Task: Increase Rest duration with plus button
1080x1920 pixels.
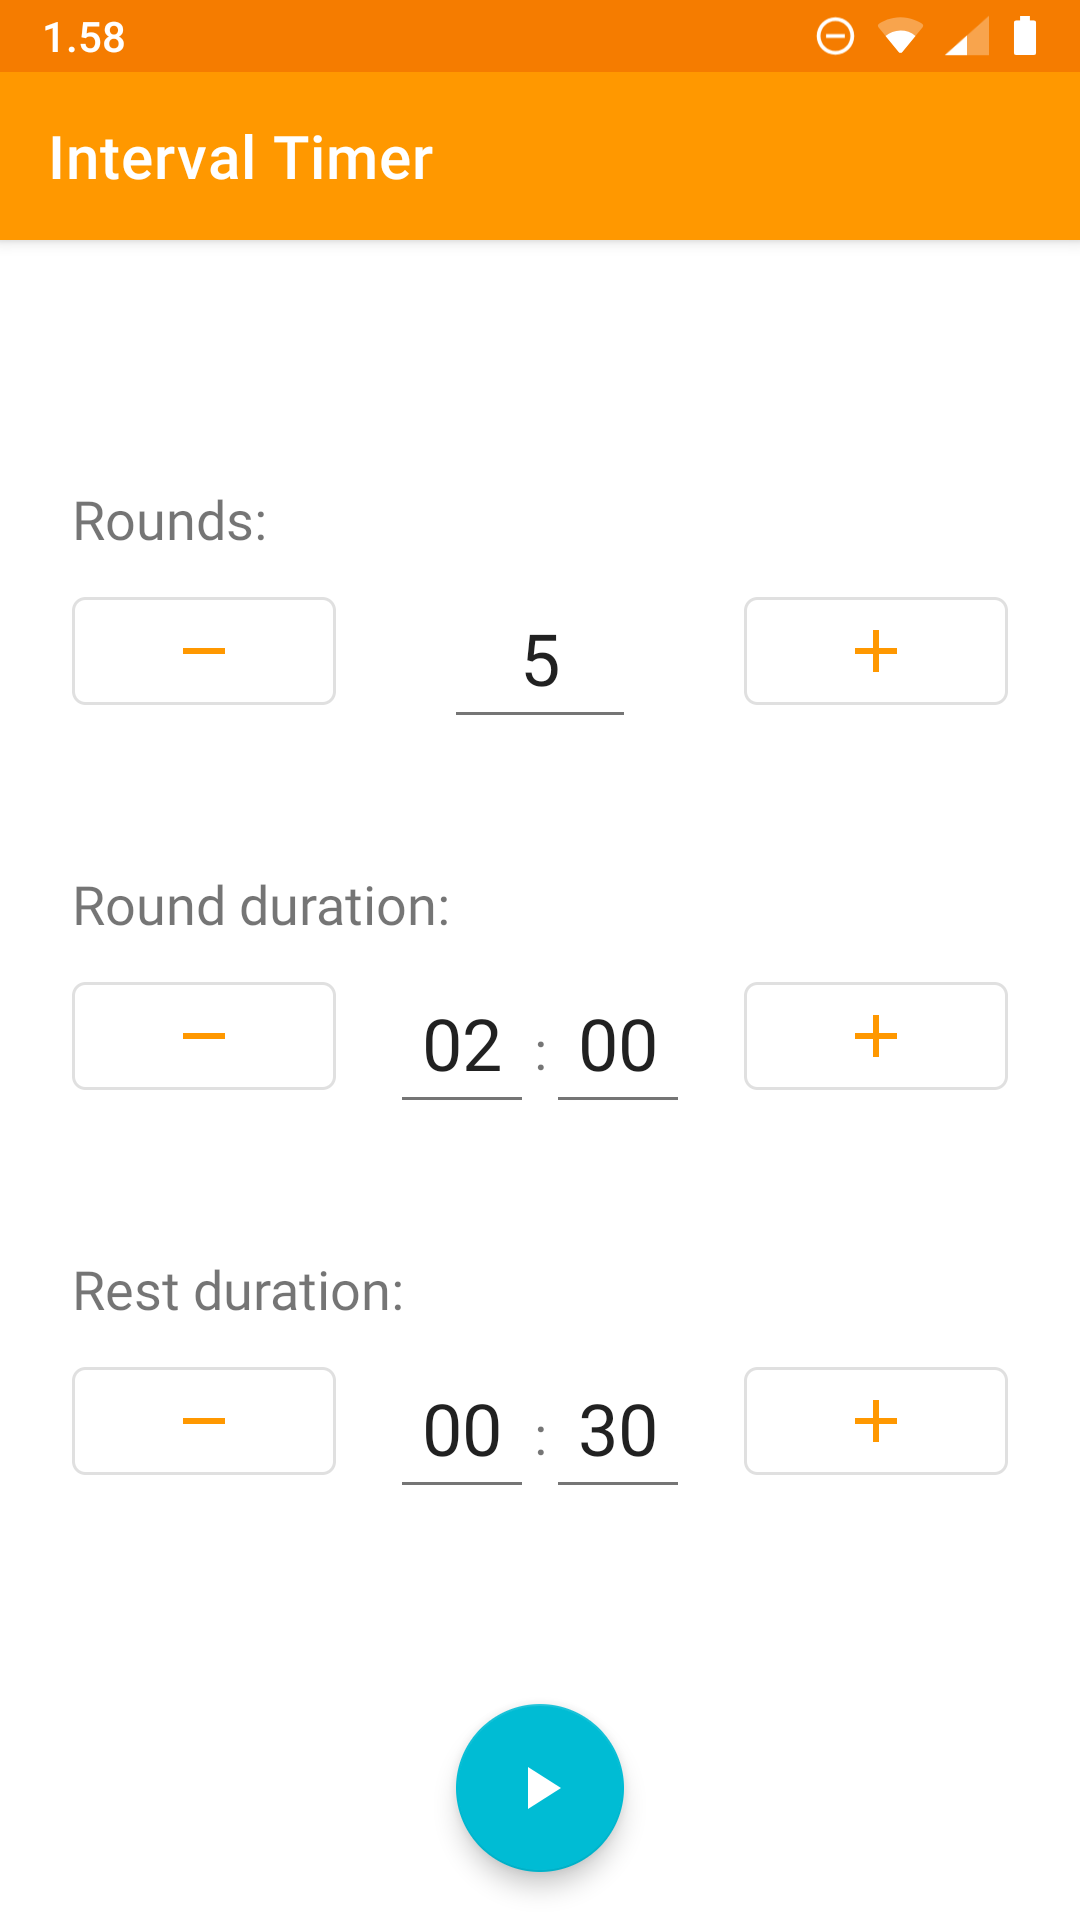Action: tap(875, 1421)
